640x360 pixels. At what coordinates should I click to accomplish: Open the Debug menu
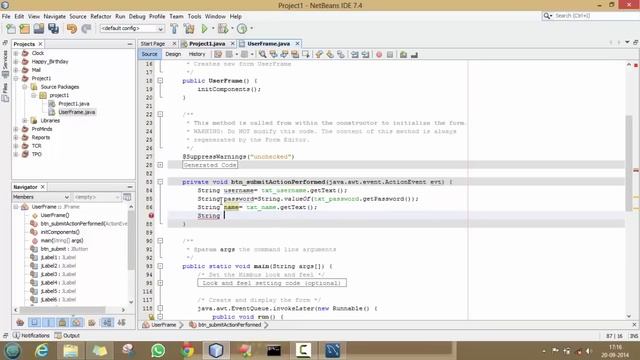click(x=137, y=16)
